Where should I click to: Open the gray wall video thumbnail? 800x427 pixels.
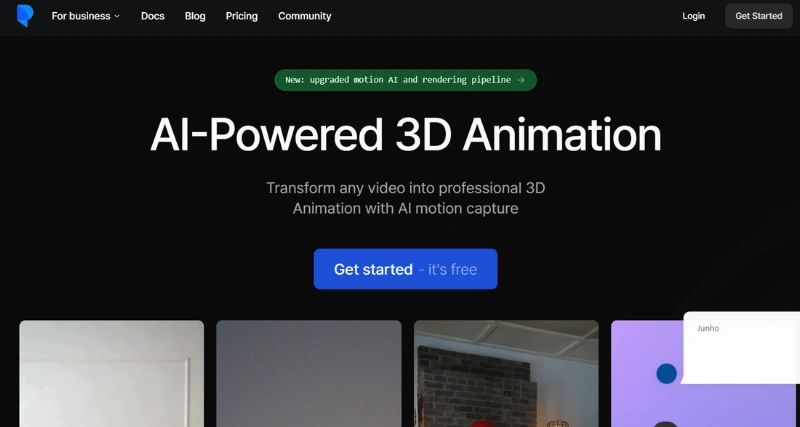point(309,373)
